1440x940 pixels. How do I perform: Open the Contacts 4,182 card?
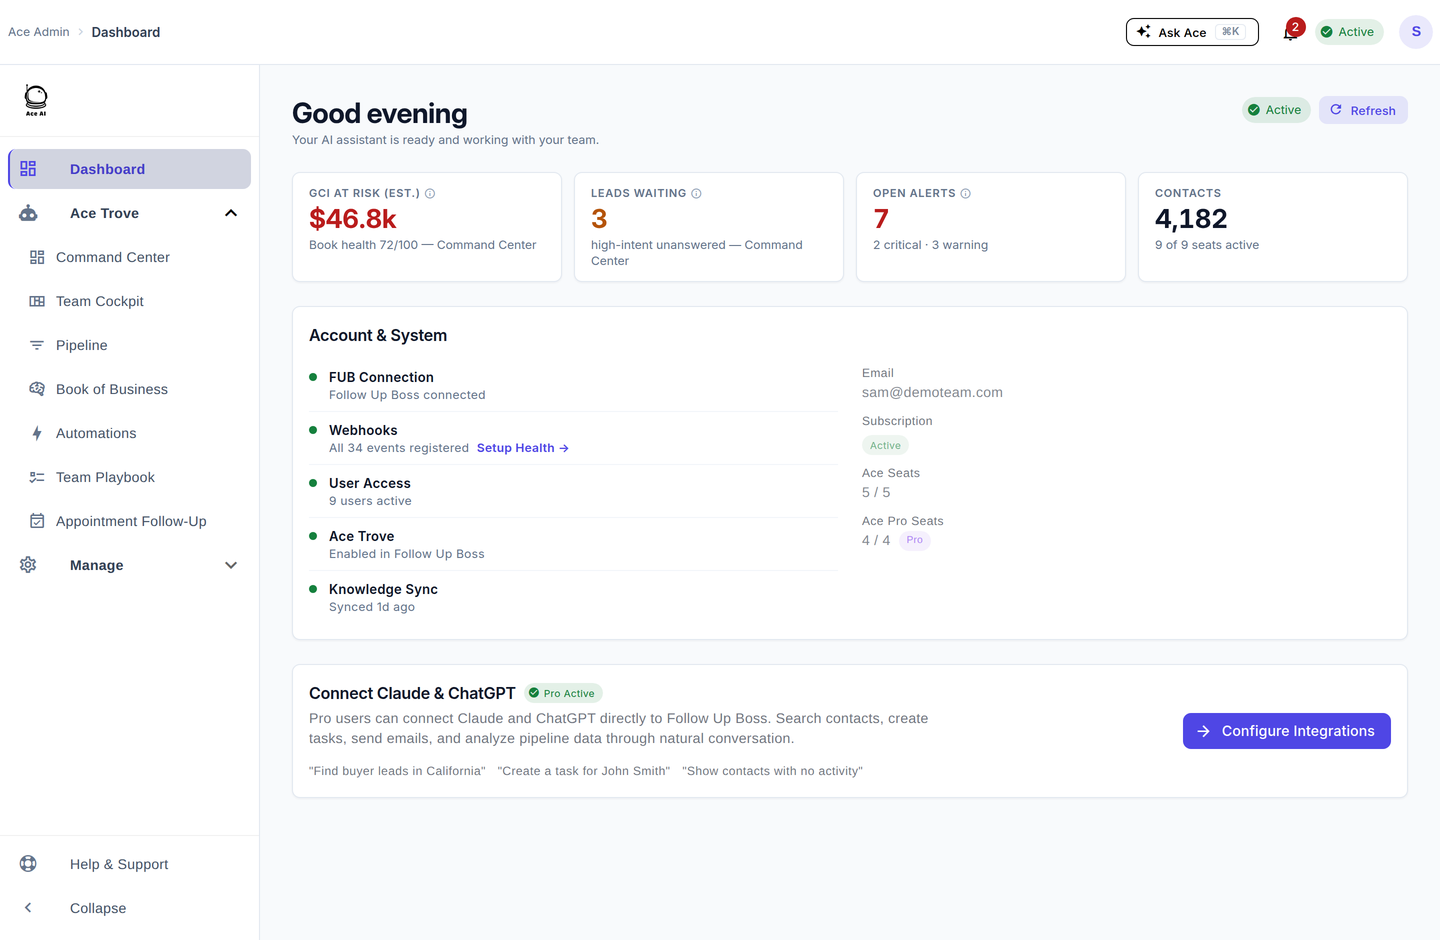pyautogui.click(x=1273, y=227)
